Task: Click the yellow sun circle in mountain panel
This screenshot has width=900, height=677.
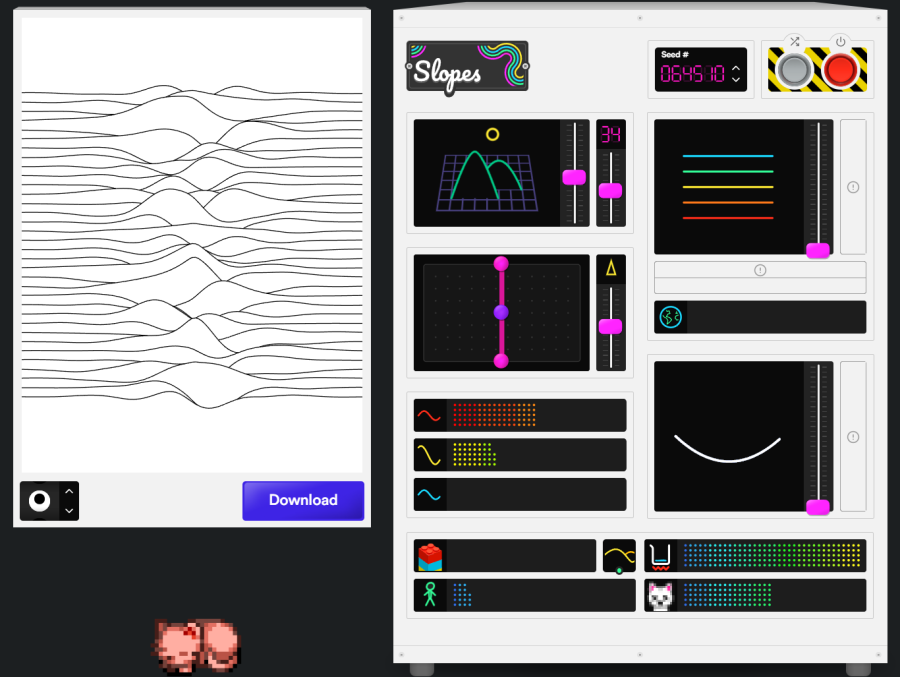Action: click(x=492, y=134)
